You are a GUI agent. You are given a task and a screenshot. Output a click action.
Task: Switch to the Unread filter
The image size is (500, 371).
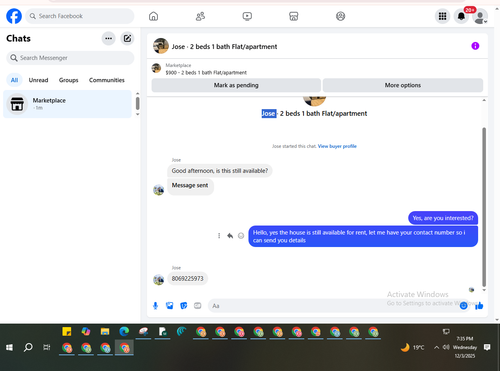pos(38,80)
